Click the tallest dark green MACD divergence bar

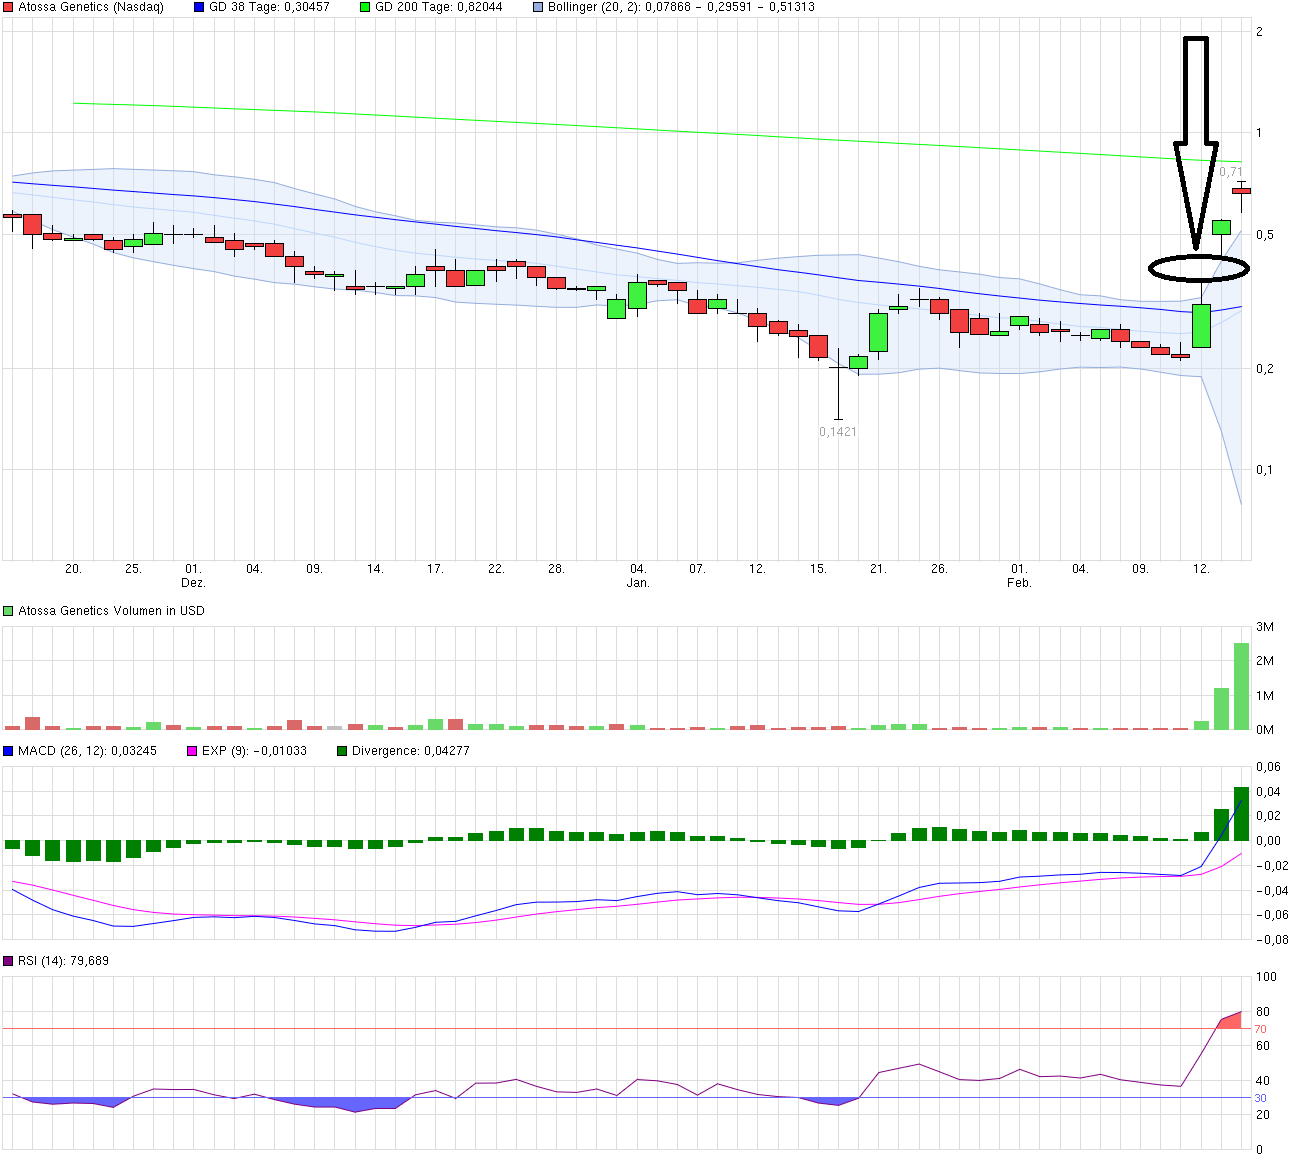[1241, 814]
